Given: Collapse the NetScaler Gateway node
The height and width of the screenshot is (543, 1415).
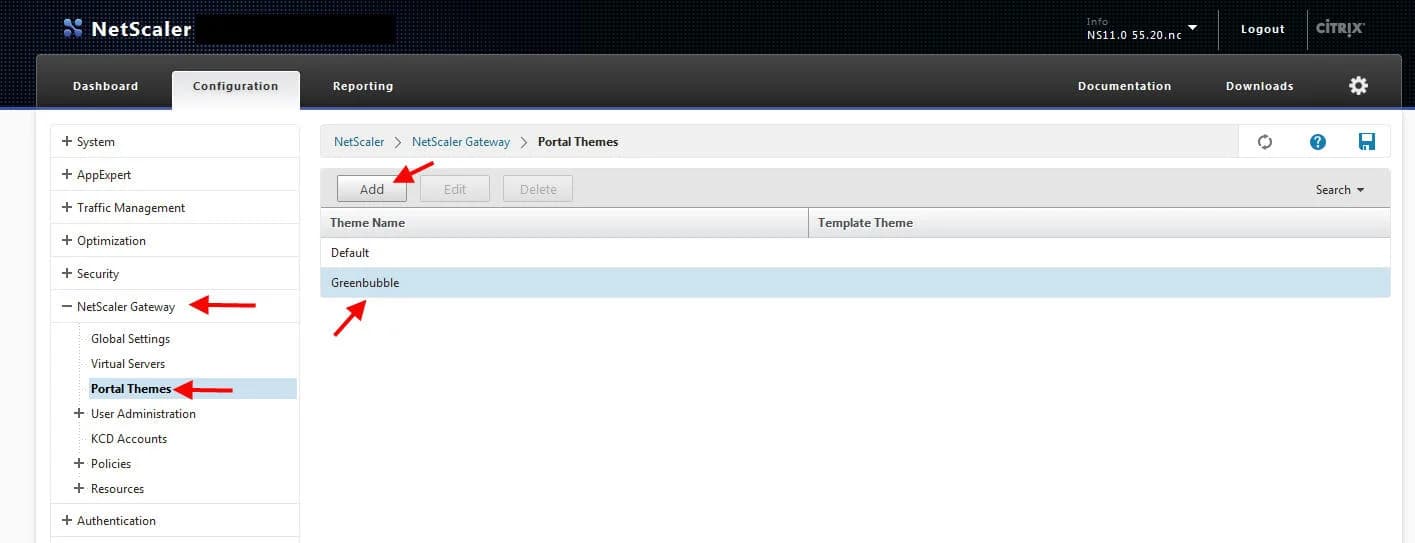Looking at the screenshot, I should point(67,306).
